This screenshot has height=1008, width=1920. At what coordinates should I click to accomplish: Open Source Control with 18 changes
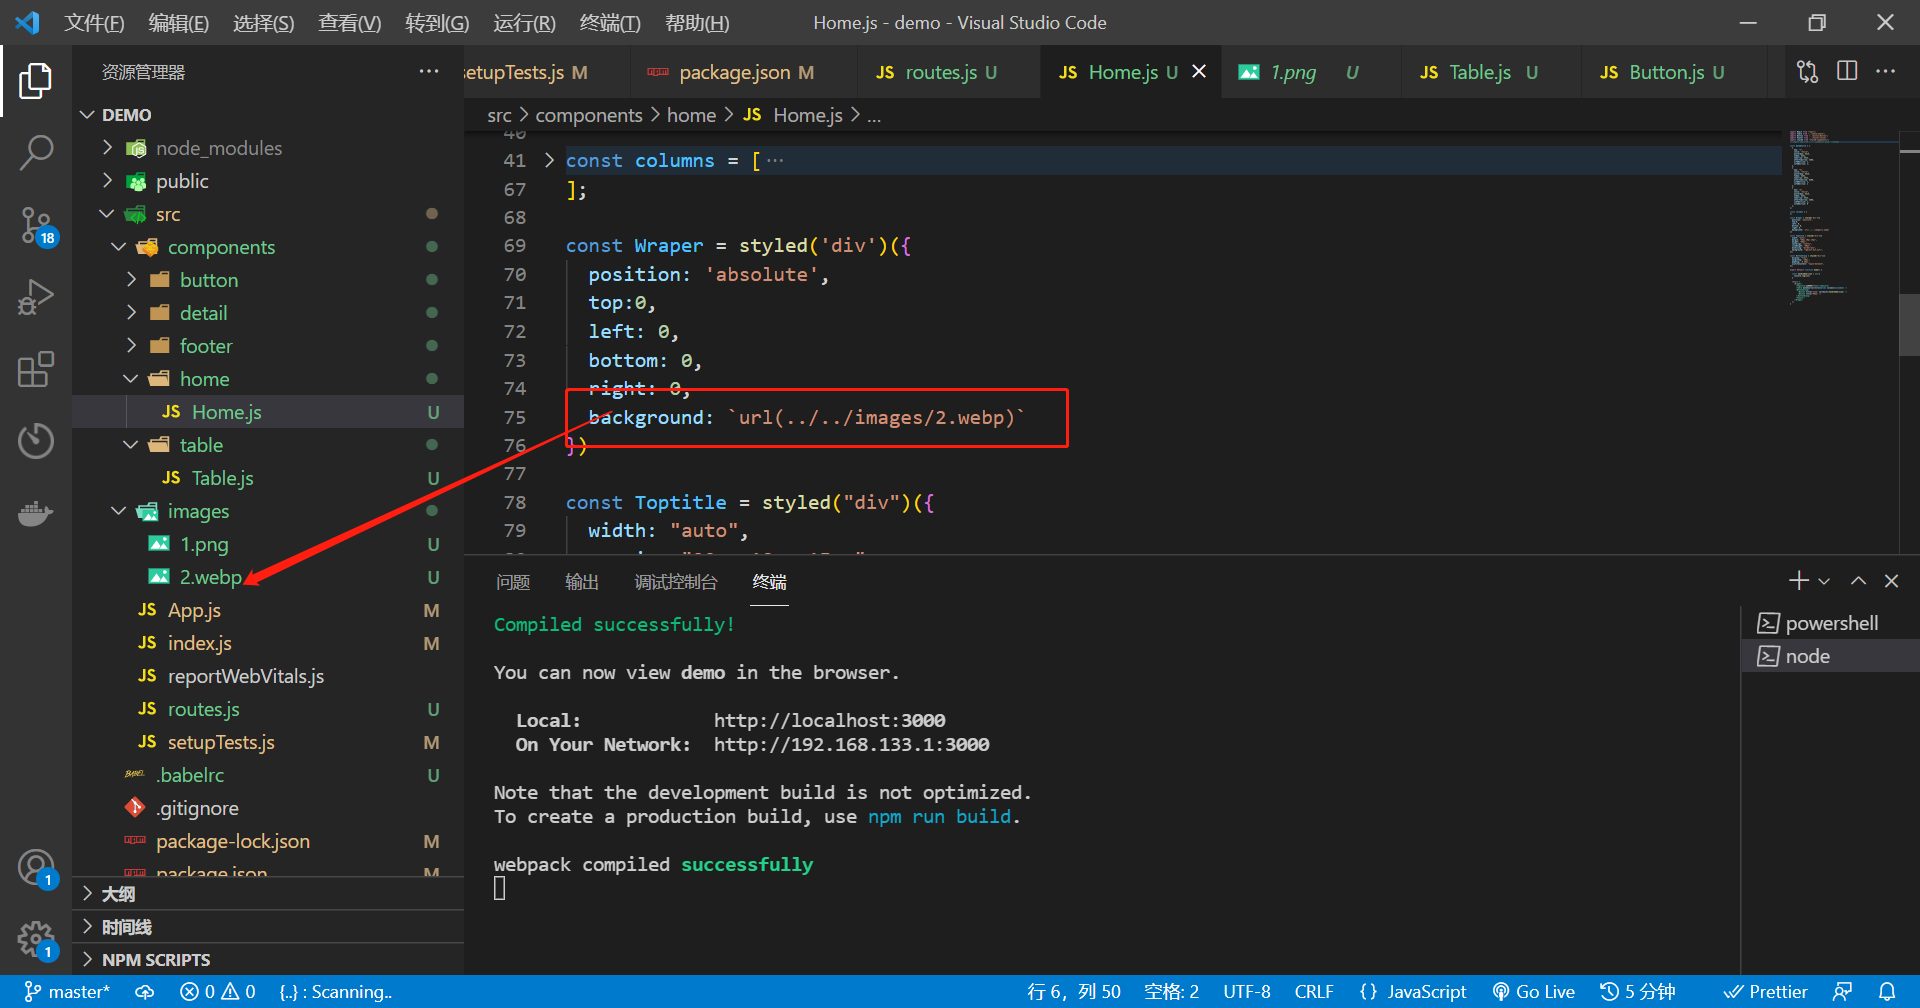point(37,226)
